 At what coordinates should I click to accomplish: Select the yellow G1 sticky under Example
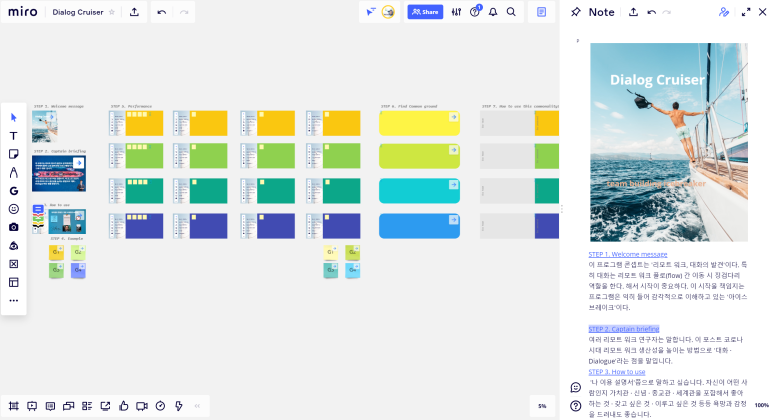coord(56,252)
